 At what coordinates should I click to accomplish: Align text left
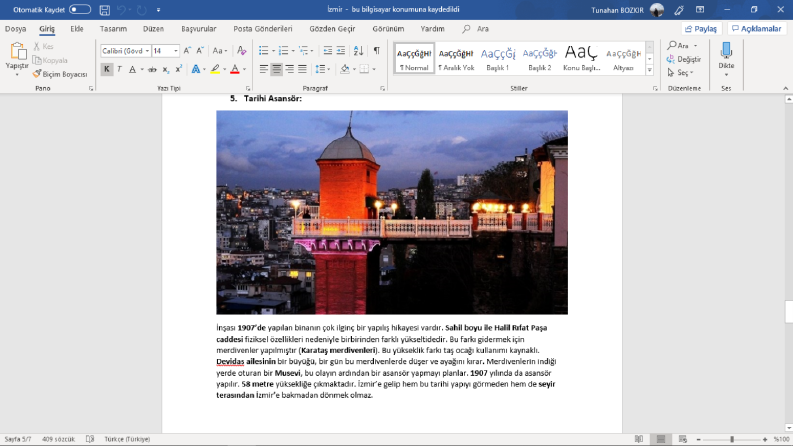[x=263, y=69]
